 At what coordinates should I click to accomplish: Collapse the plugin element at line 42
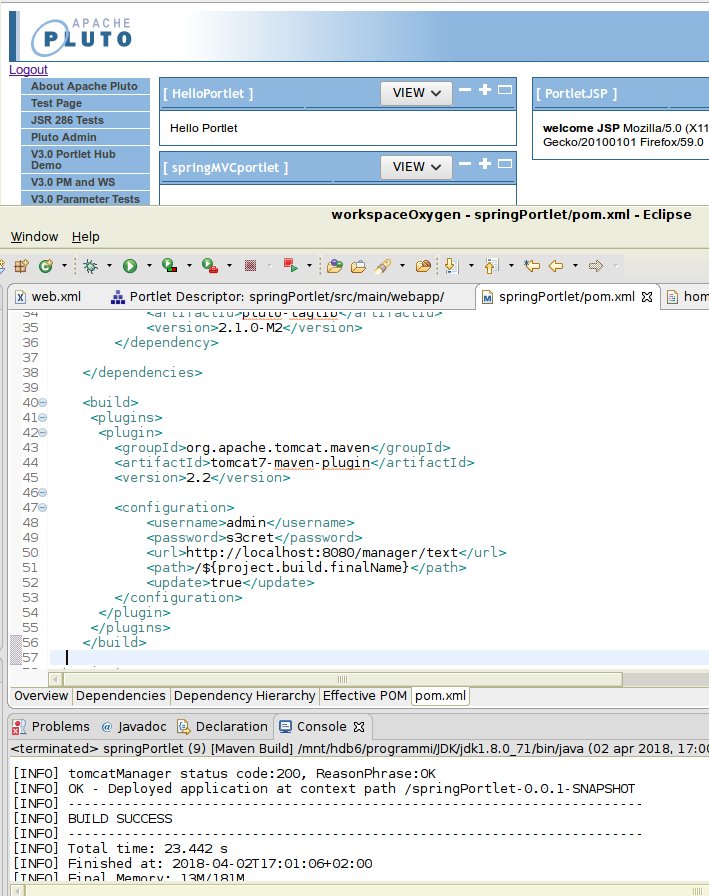pos(43,433)
